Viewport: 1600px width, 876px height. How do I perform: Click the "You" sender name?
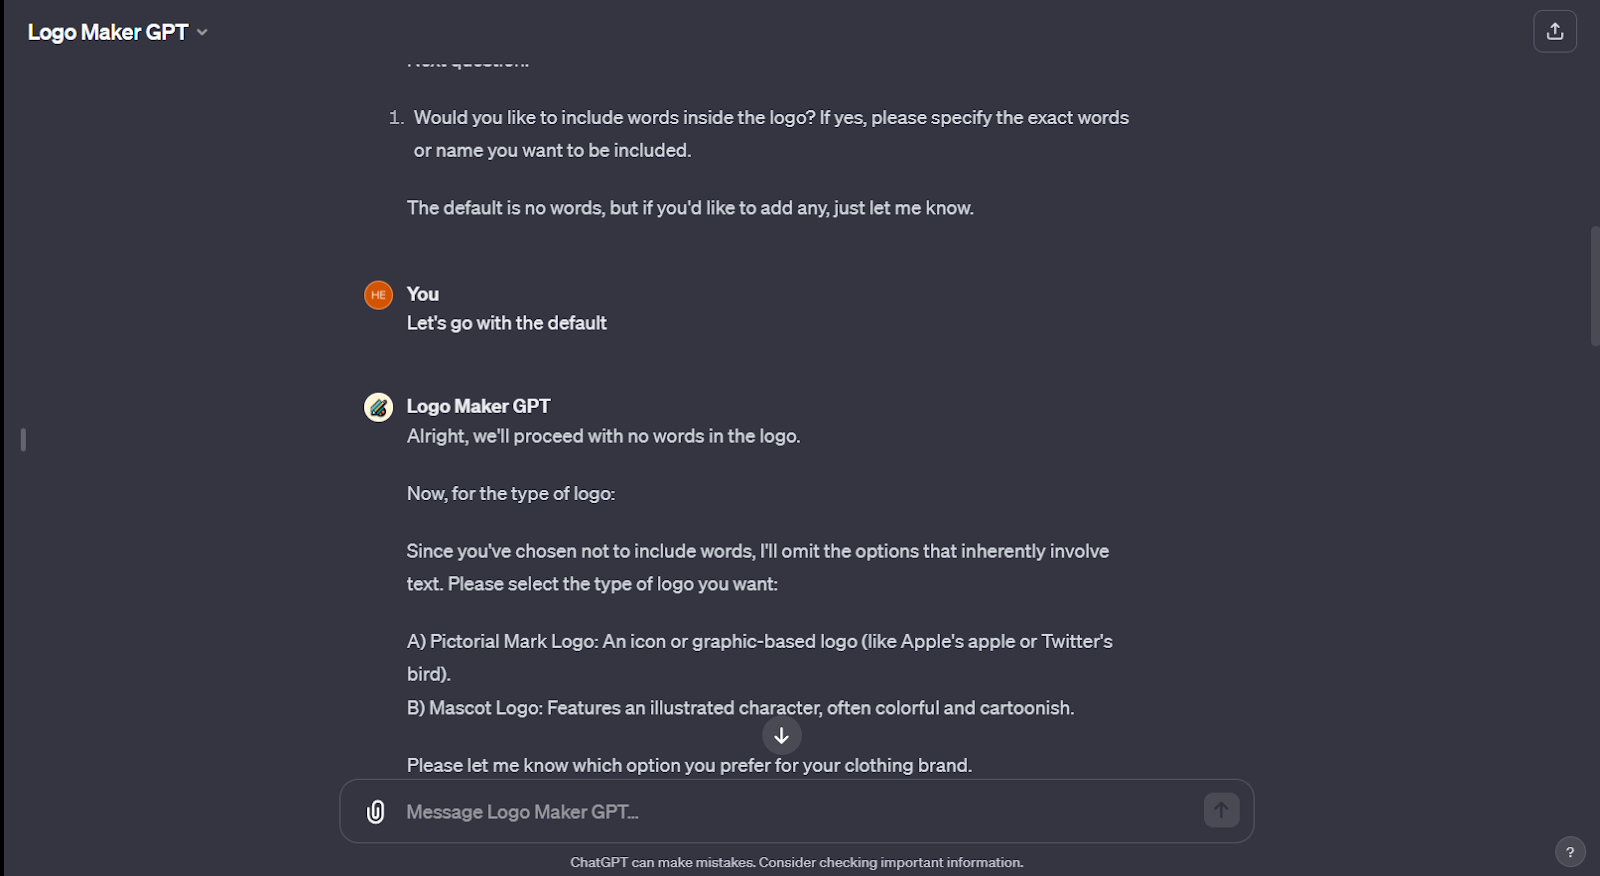click(423, 294)
